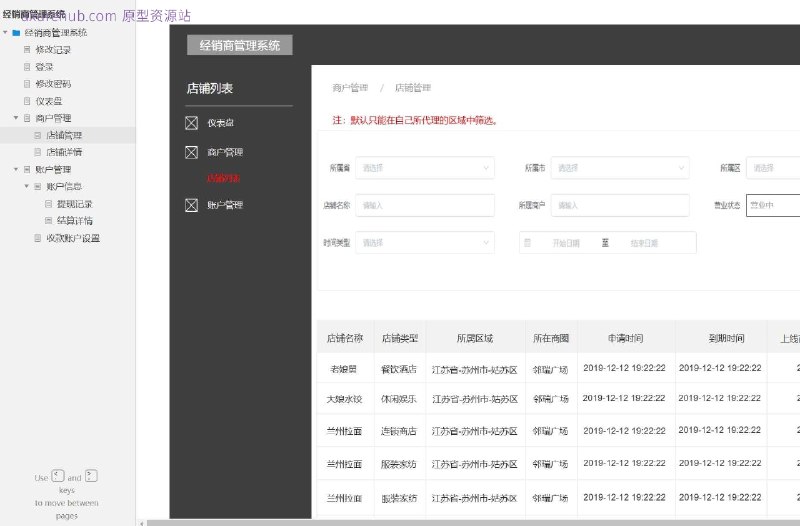Select 账户管理 in the dark sidebar menu
The image size is (800, 526).
225,205
